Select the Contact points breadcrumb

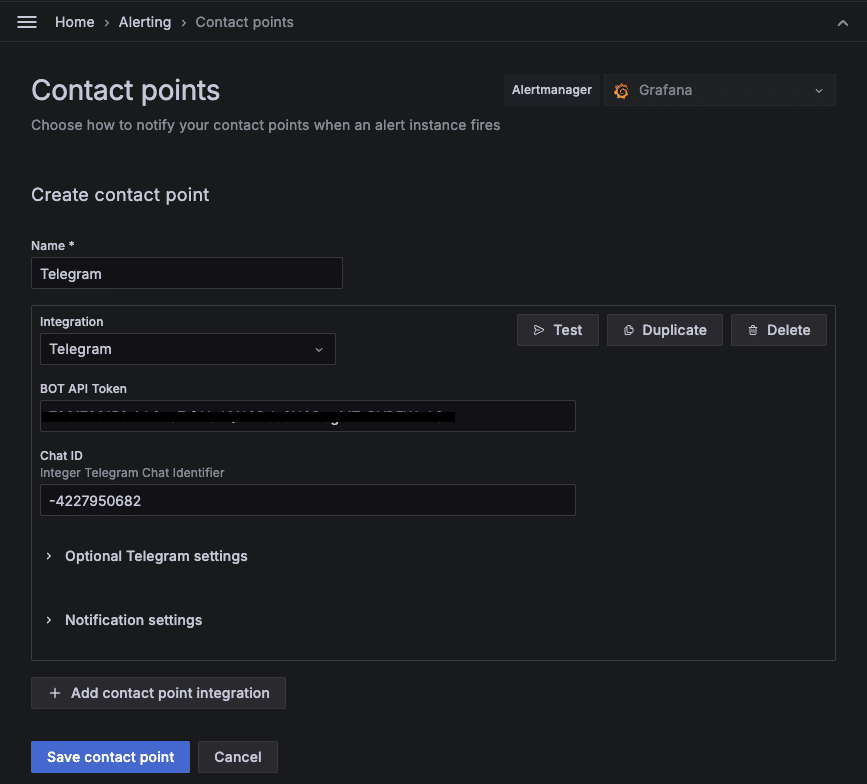pos(244,22)
